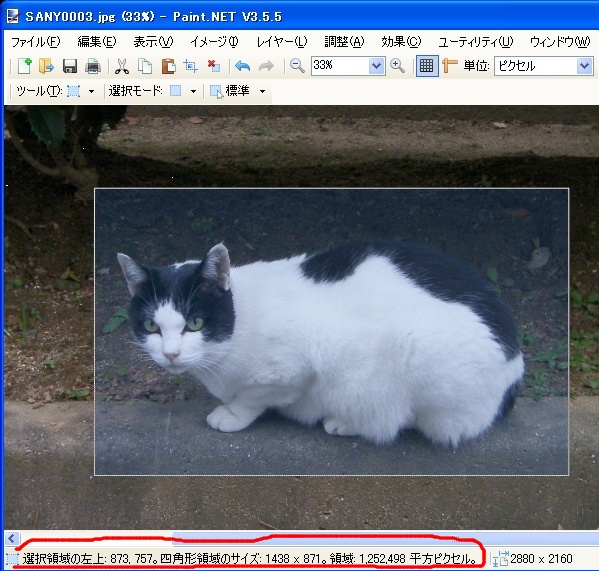The height and width of the screenshot is (571, 599).
Task: Crop to selection icon
Action: pyautogui.click(x=191, y=66)
